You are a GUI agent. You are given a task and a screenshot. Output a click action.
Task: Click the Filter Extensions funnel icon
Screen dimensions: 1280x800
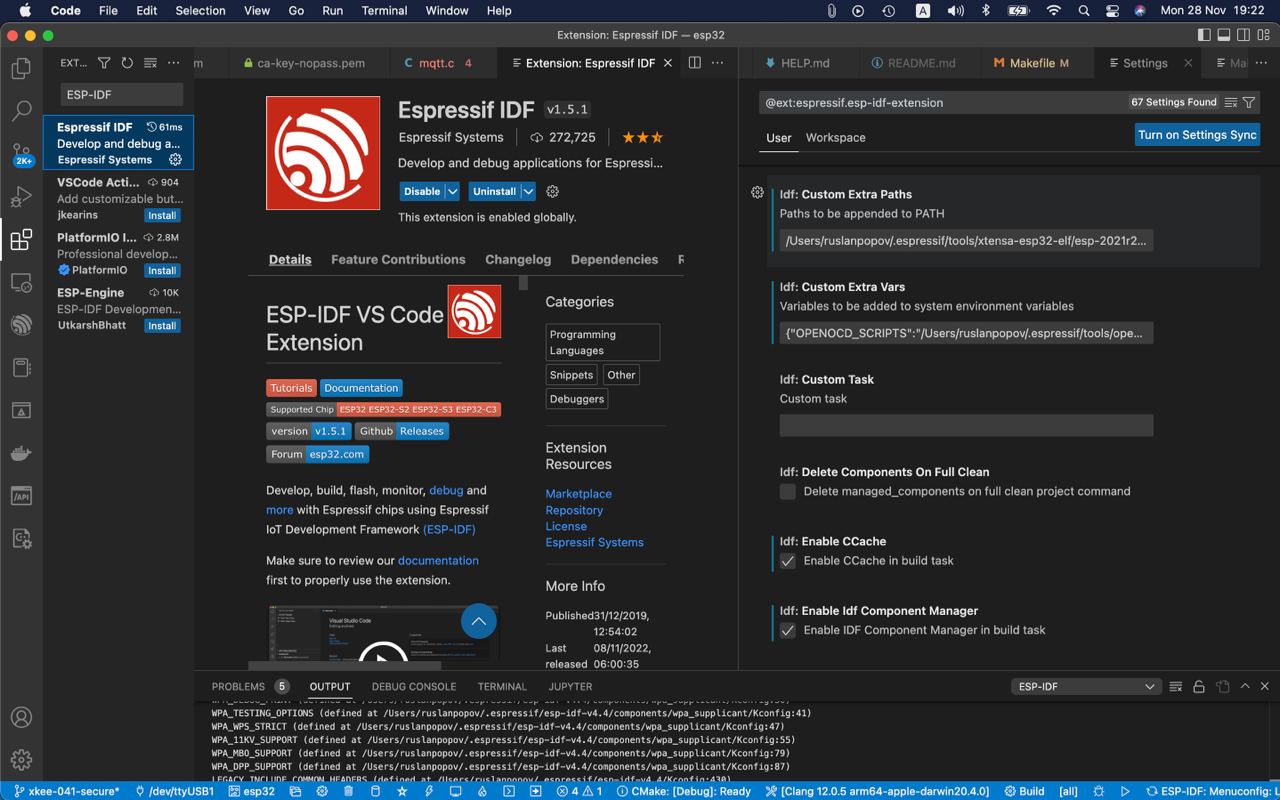pos(104,63)
